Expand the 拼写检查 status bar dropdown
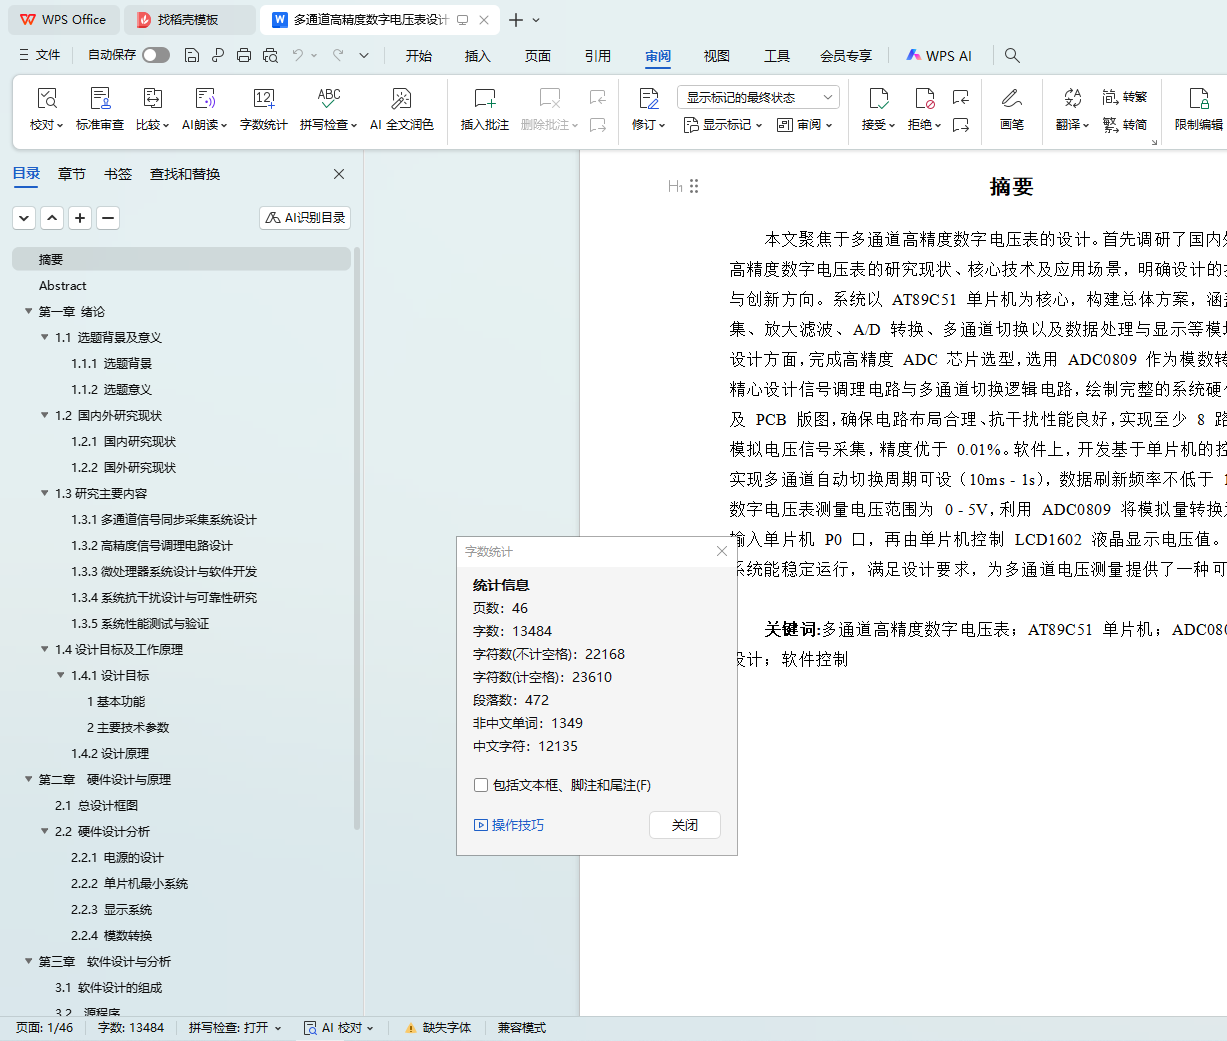This screenshot has width=1227, height=1041. [x=235, y=1028]
